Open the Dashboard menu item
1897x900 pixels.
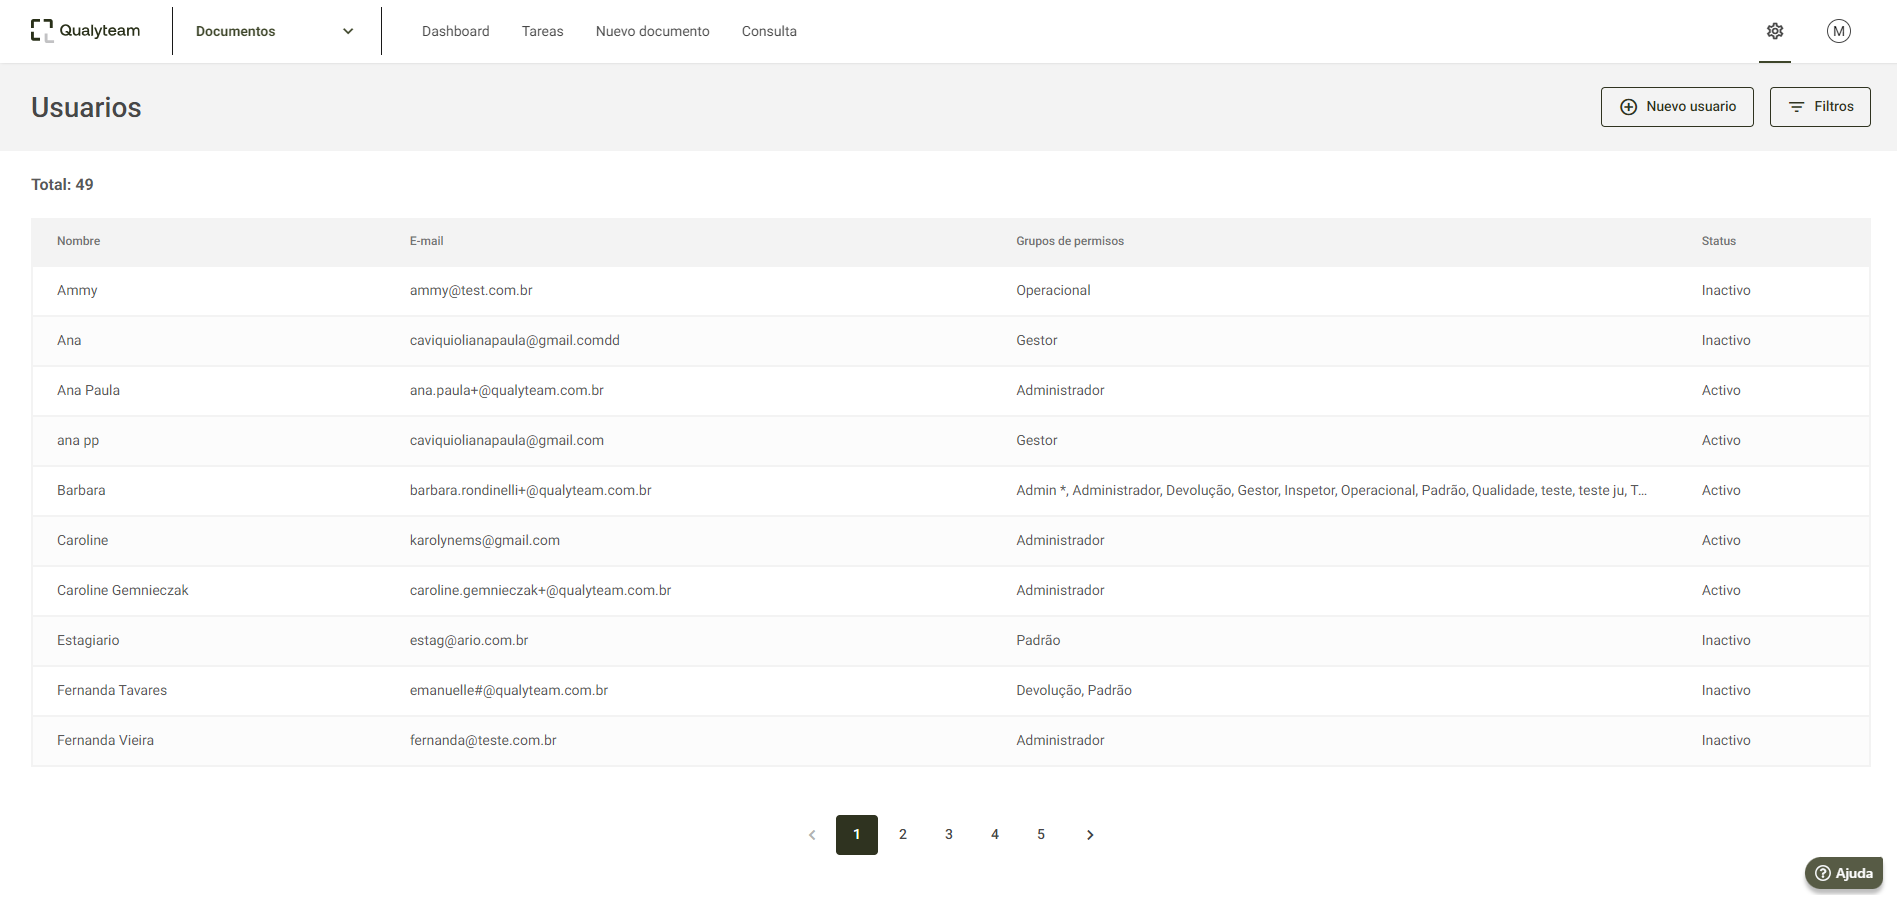[455, 31]
